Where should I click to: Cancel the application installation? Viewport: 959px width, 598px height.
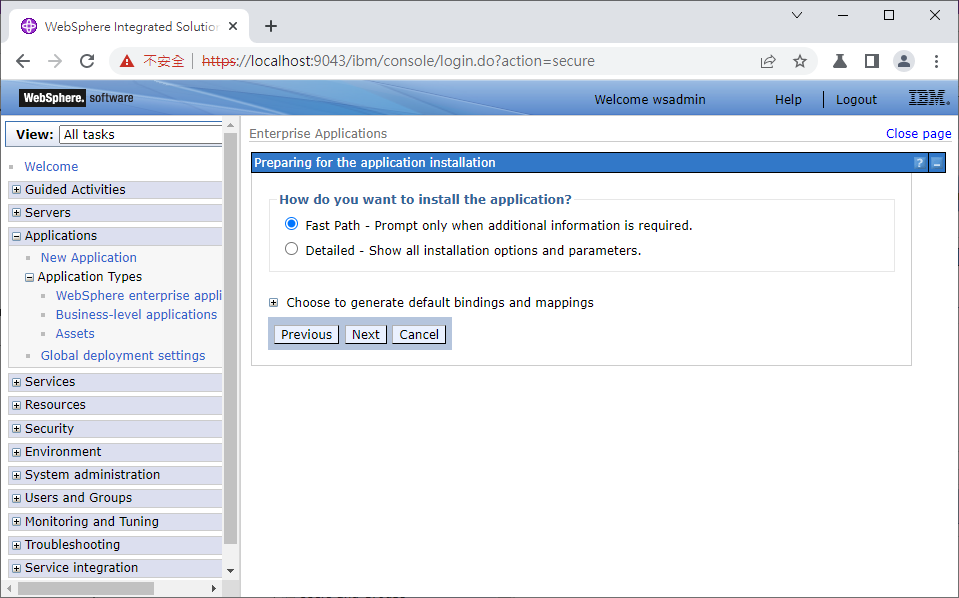tap(419, 334)
